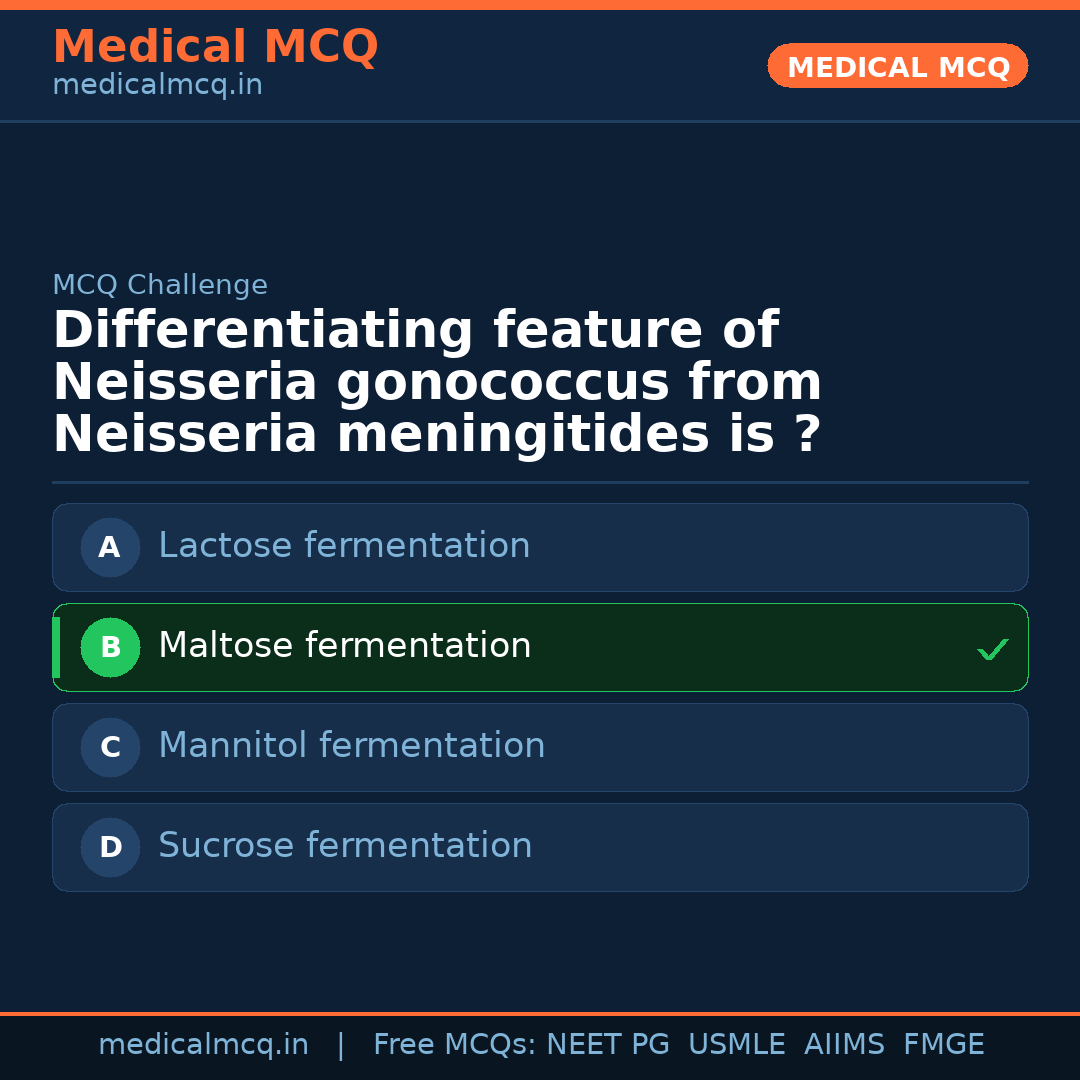
Task: Choose the Maltose fermentation answer
Action: point(344,646)
